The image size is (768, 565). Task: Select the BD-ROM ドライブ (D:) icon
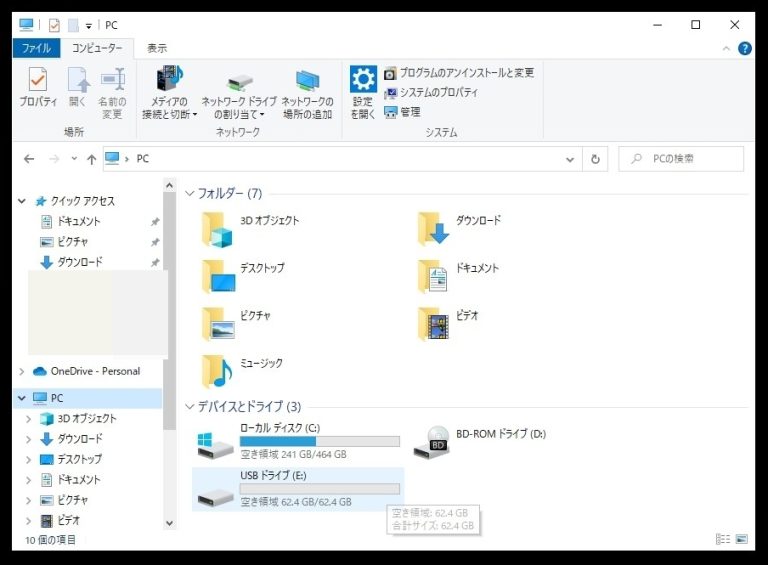(x=431, y=443)
